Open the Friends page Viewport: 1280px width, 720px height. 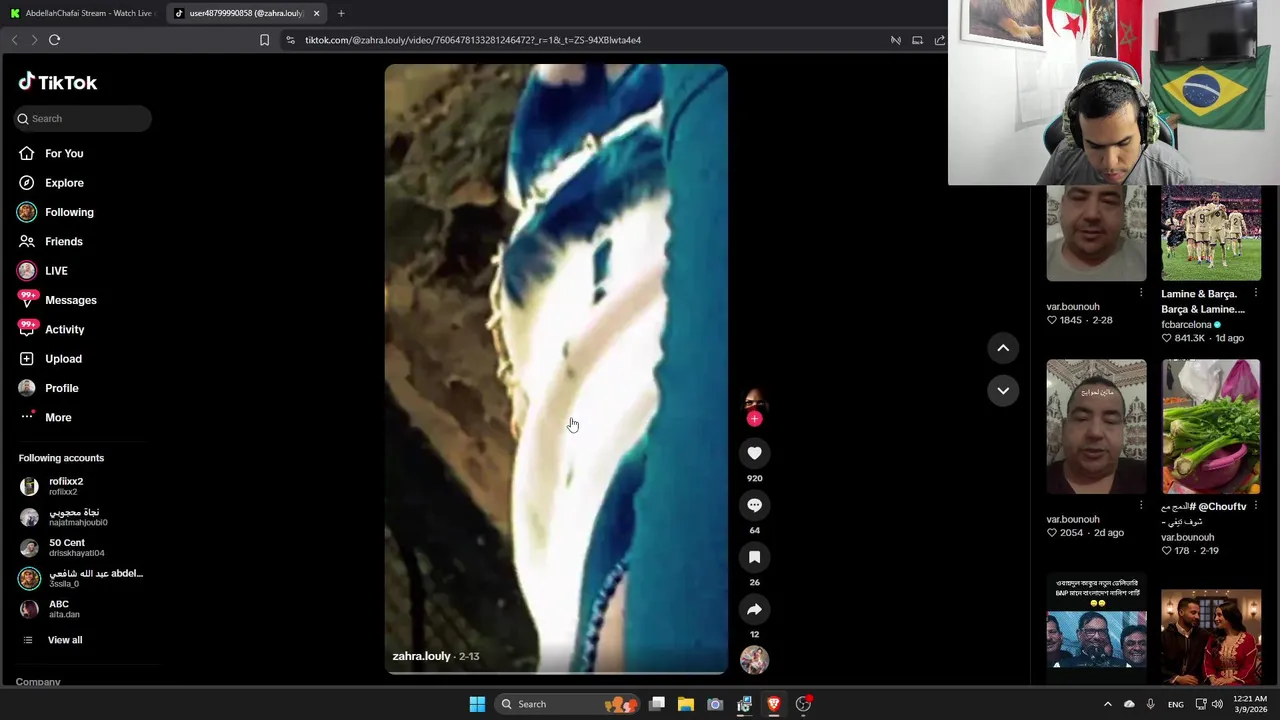coord(64,241)
